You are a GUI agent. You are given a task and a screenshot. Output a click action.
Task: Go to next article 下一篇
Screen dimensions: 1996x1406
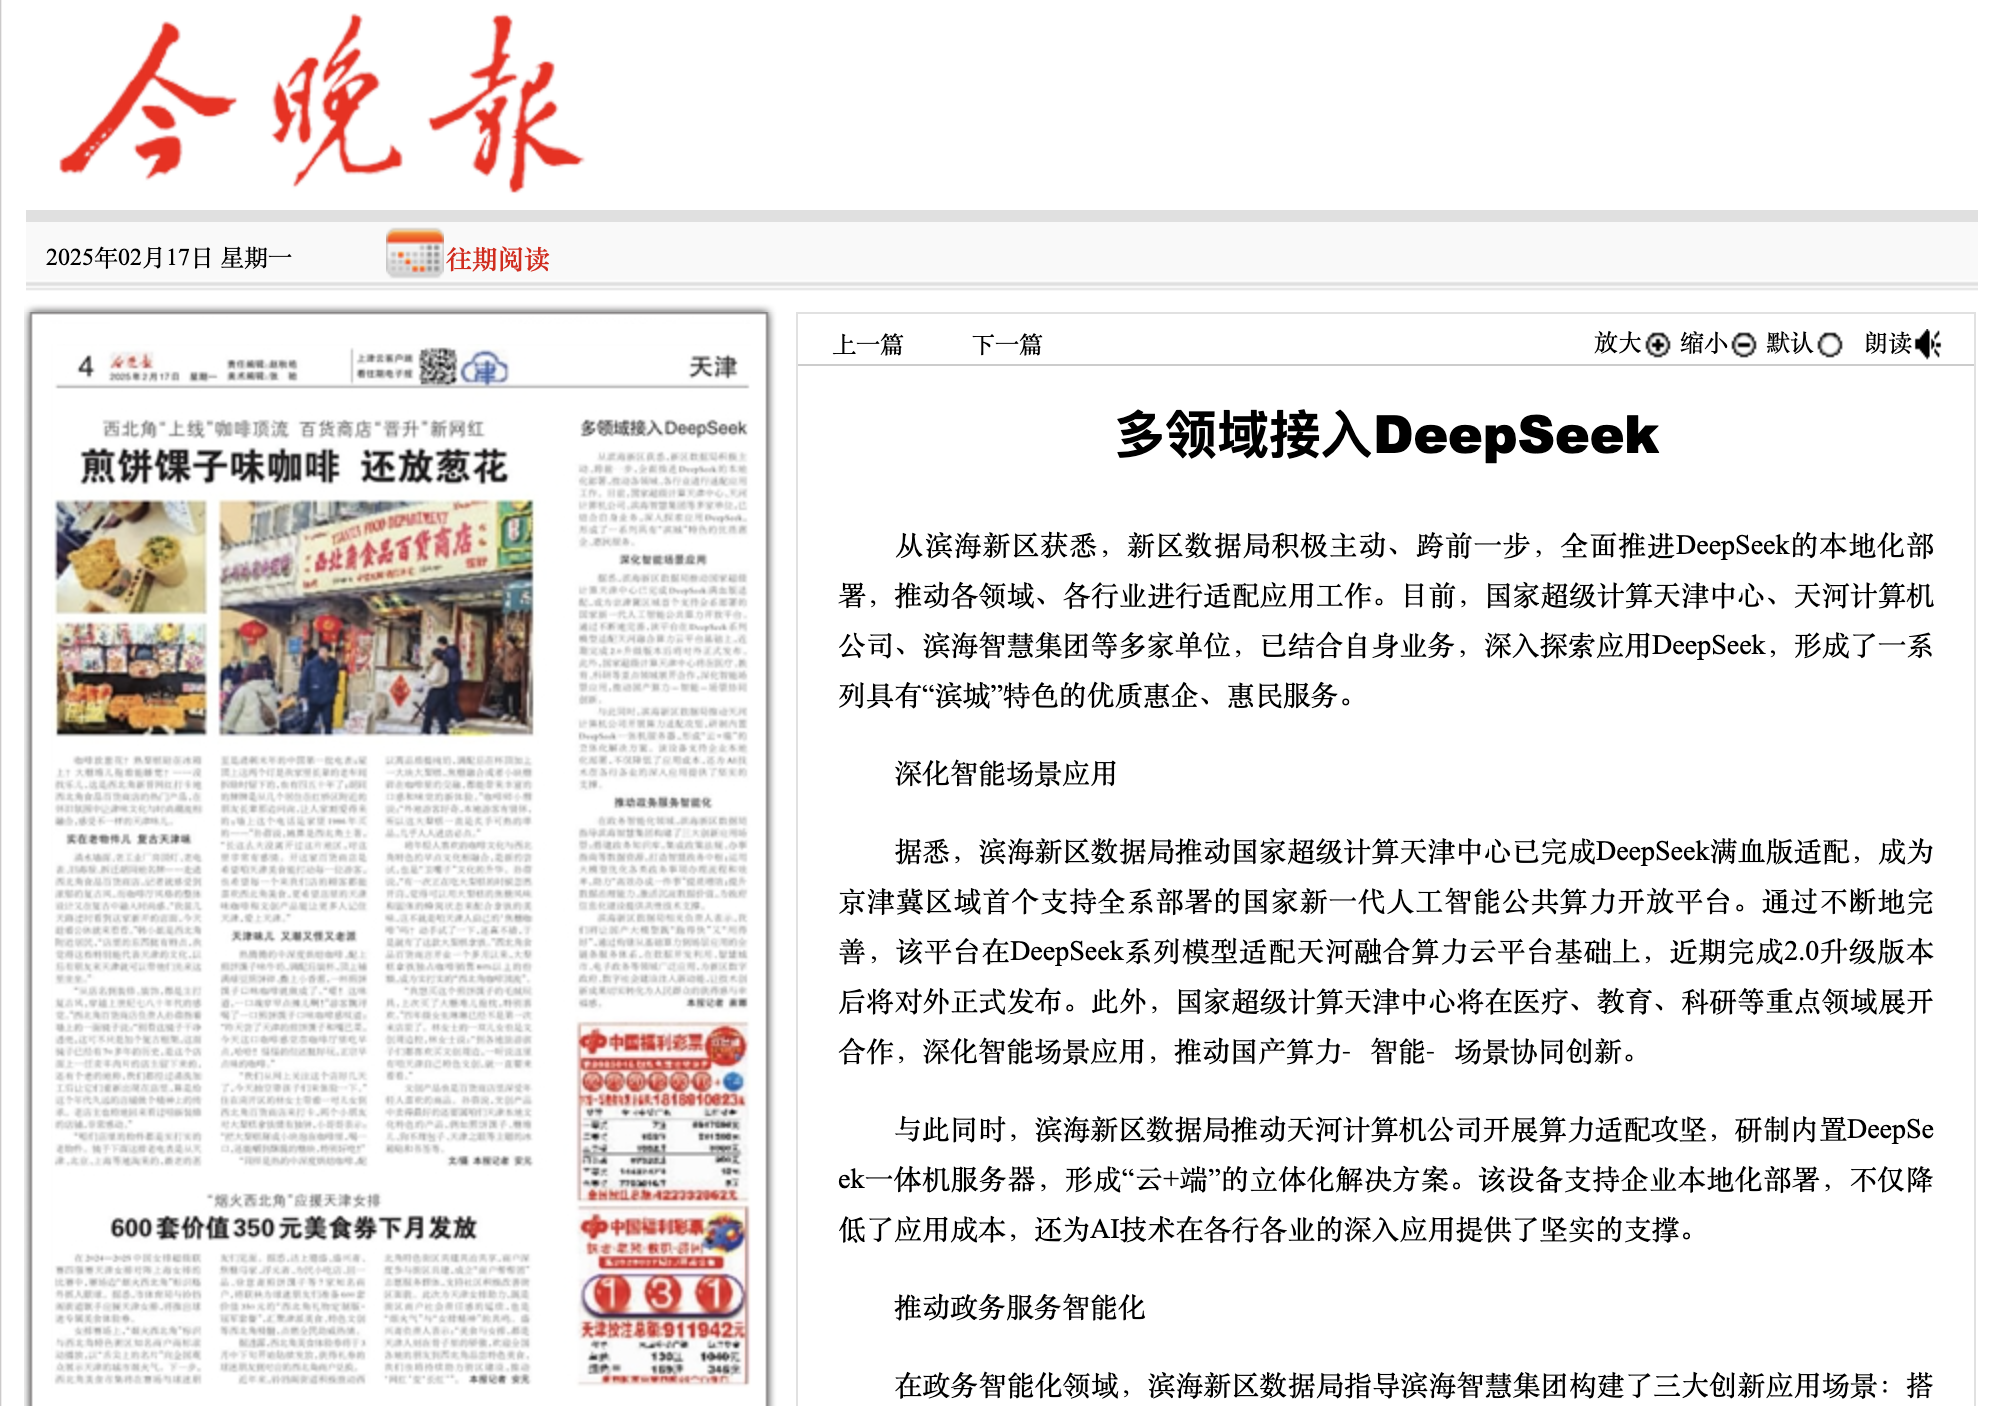(x=1007, y=345)
